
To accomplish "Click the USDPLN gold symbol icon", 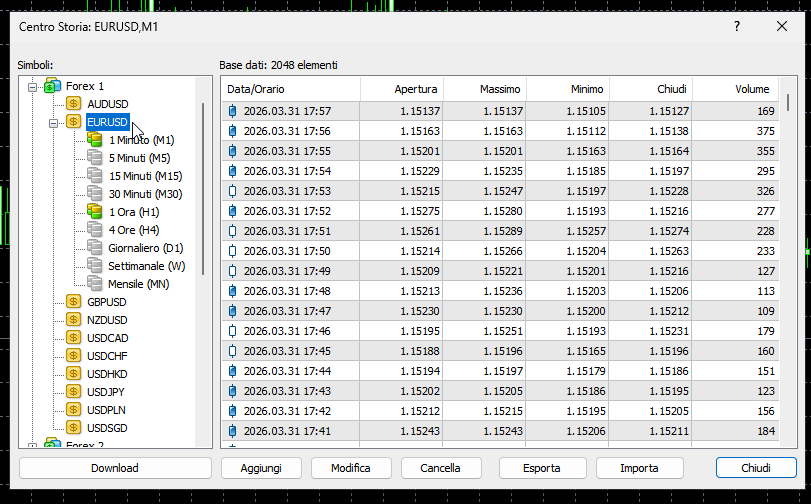I will pos(73,410).
